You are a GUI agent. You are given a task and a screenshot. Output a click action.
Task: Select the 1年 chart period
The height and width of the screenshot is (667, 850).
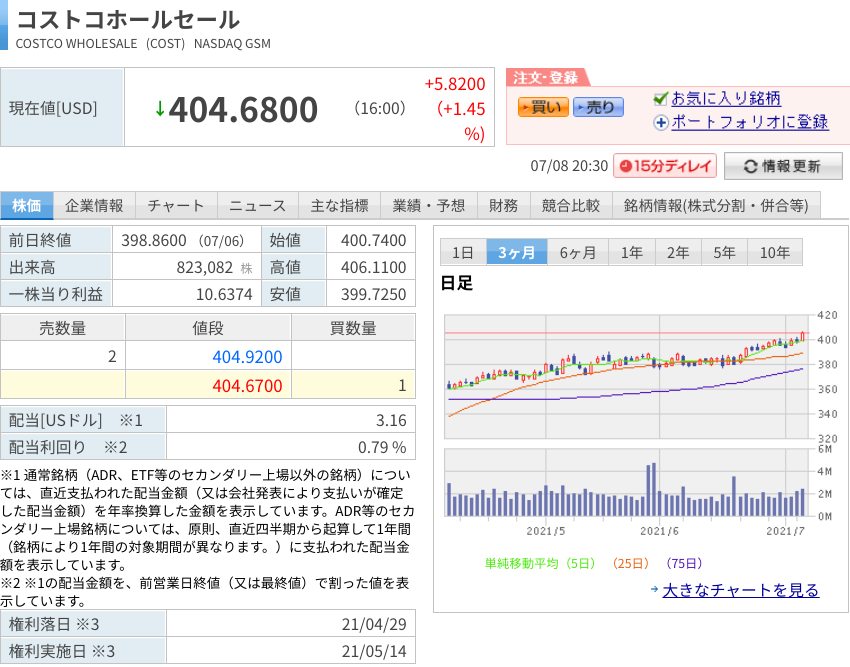[x=632, y=252]
